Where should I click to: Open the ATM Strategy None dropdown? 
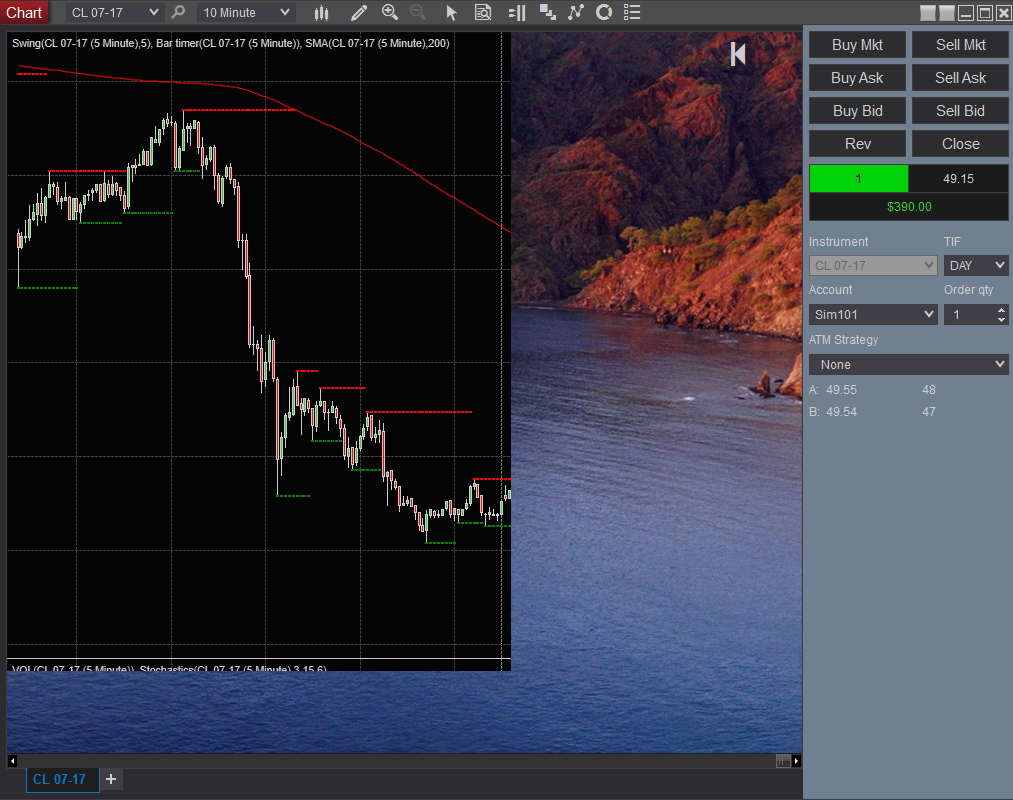click(x=908, y=364)
